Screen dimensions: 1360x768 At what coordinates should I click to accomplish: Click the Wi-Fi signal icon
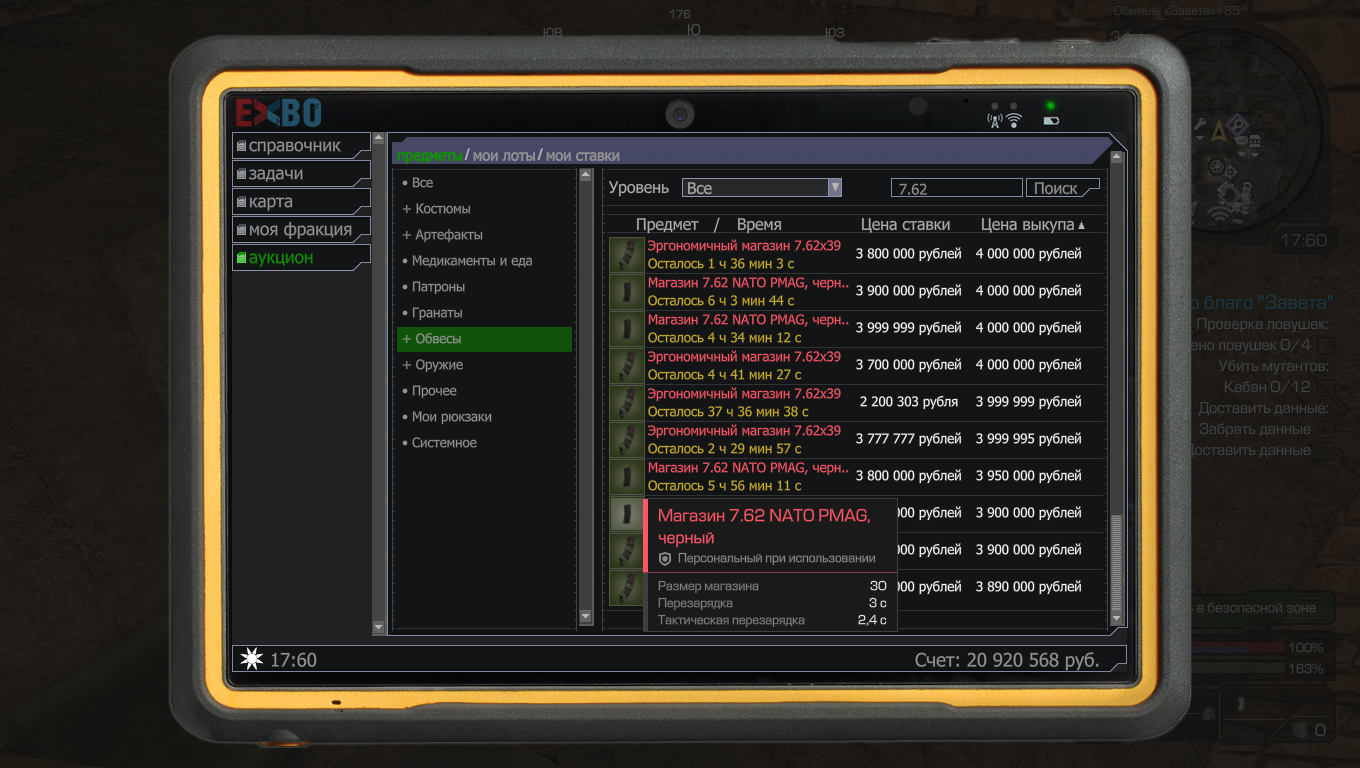click(1014, 121)
